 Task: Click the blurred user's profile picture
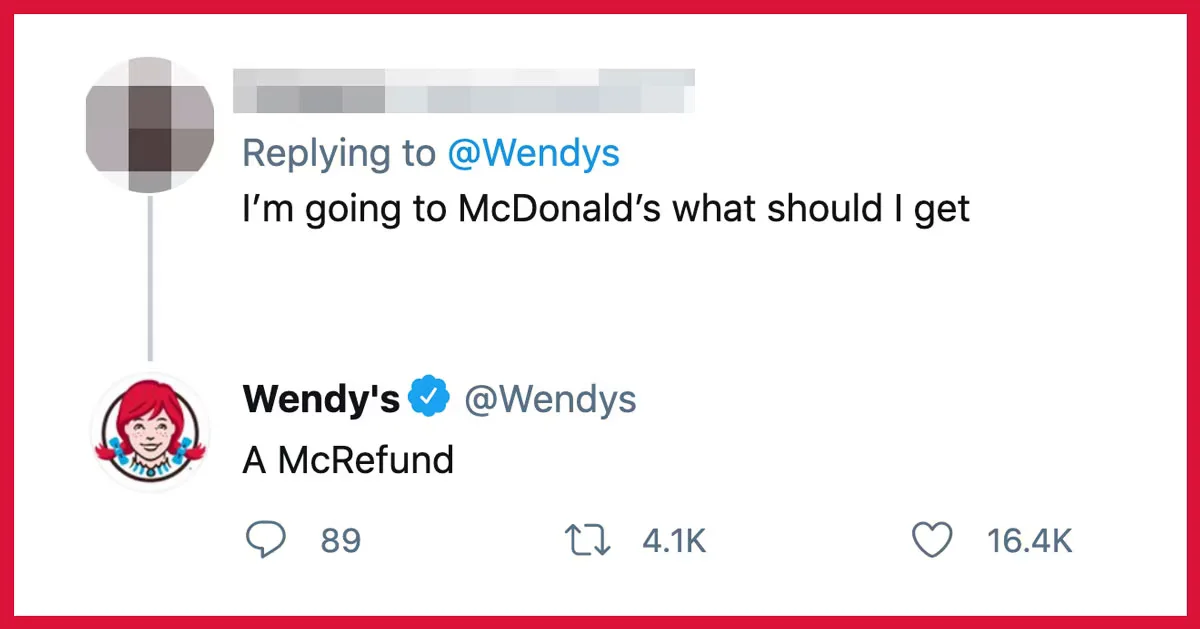[148, 120]
